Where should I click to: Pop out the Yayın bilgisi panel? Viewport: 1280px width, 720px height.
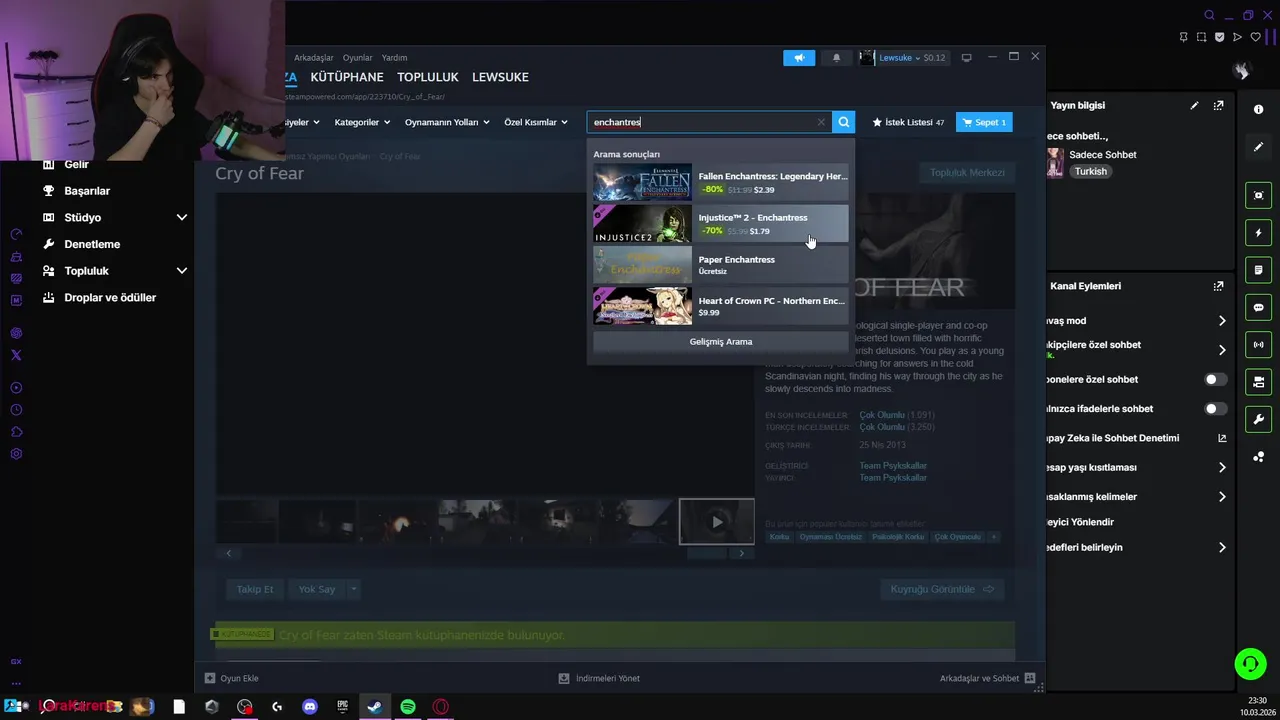tap(1218, 105)
